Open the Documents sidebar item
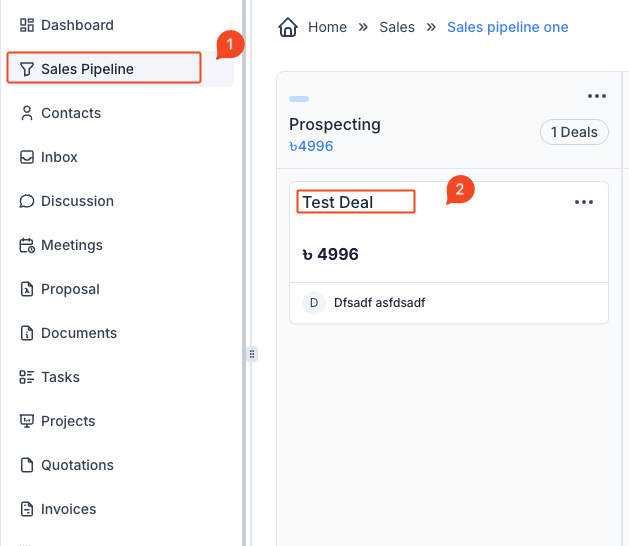 pyautogui.click(x=78, y=333)
